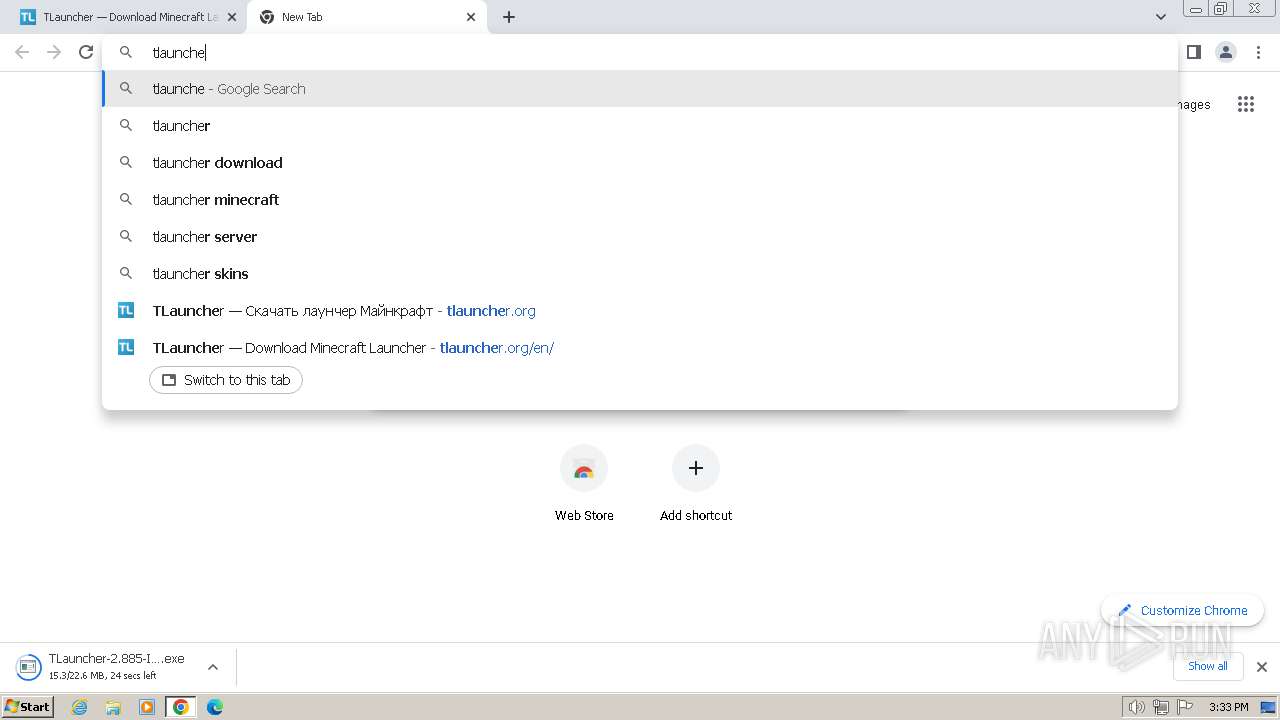Open the volume speaker tray icon
Screen dimensions: 1280x720
[1137, 707]
